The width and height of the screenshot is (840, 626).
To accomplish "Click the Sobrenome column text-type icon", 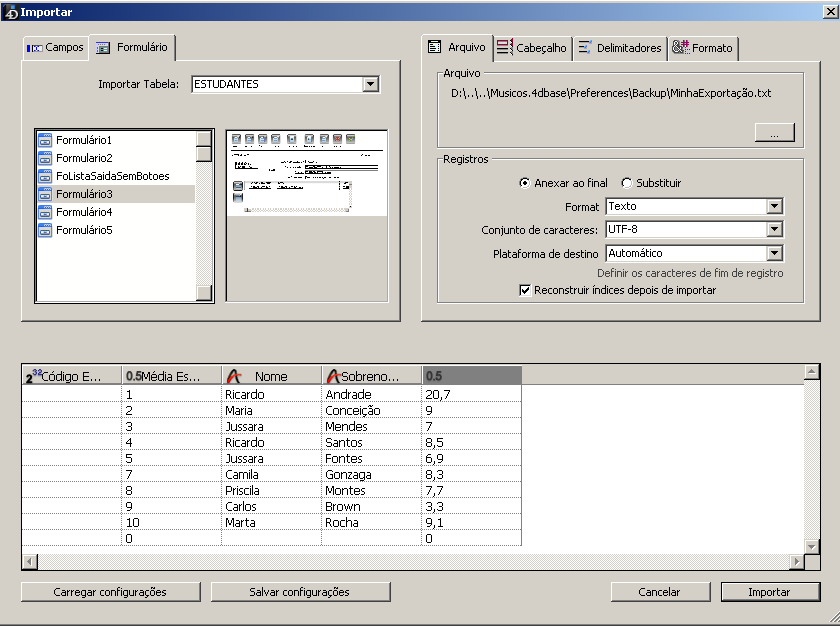I will pyautogui.click(x=333, y=376).
